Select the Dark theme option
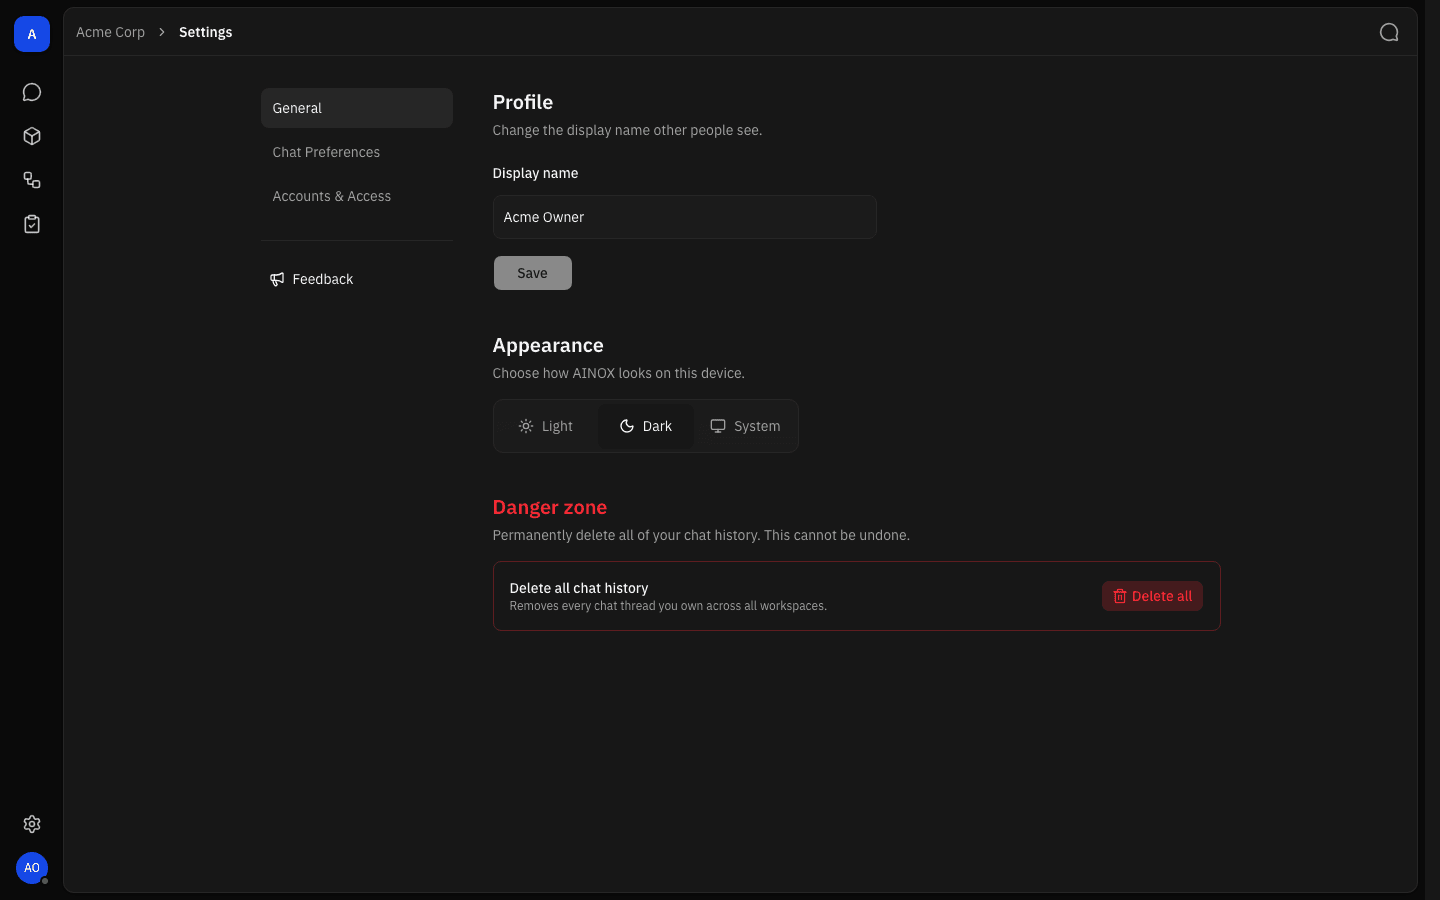Viewport: 1440px width, 900px height. click(646, 426)
